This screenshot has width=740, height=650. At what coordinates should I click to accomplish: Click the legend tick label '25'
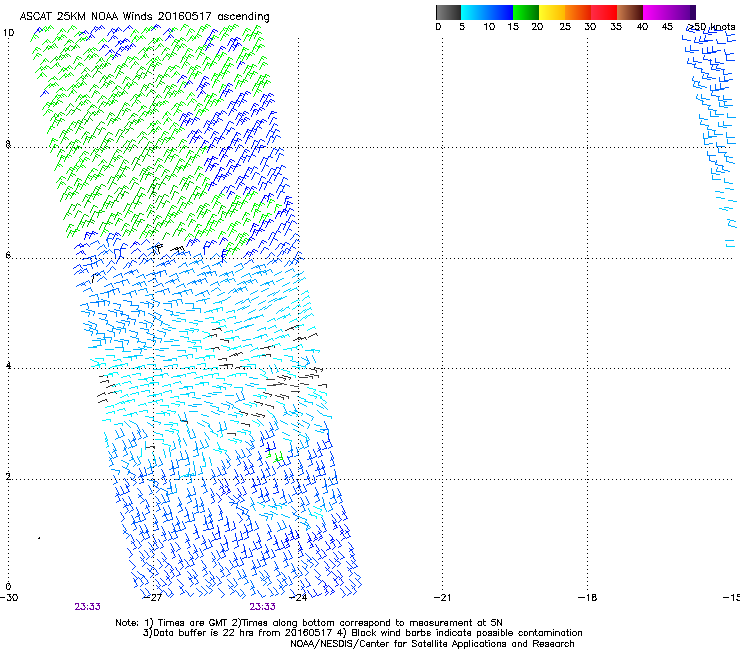pos(565,27)
